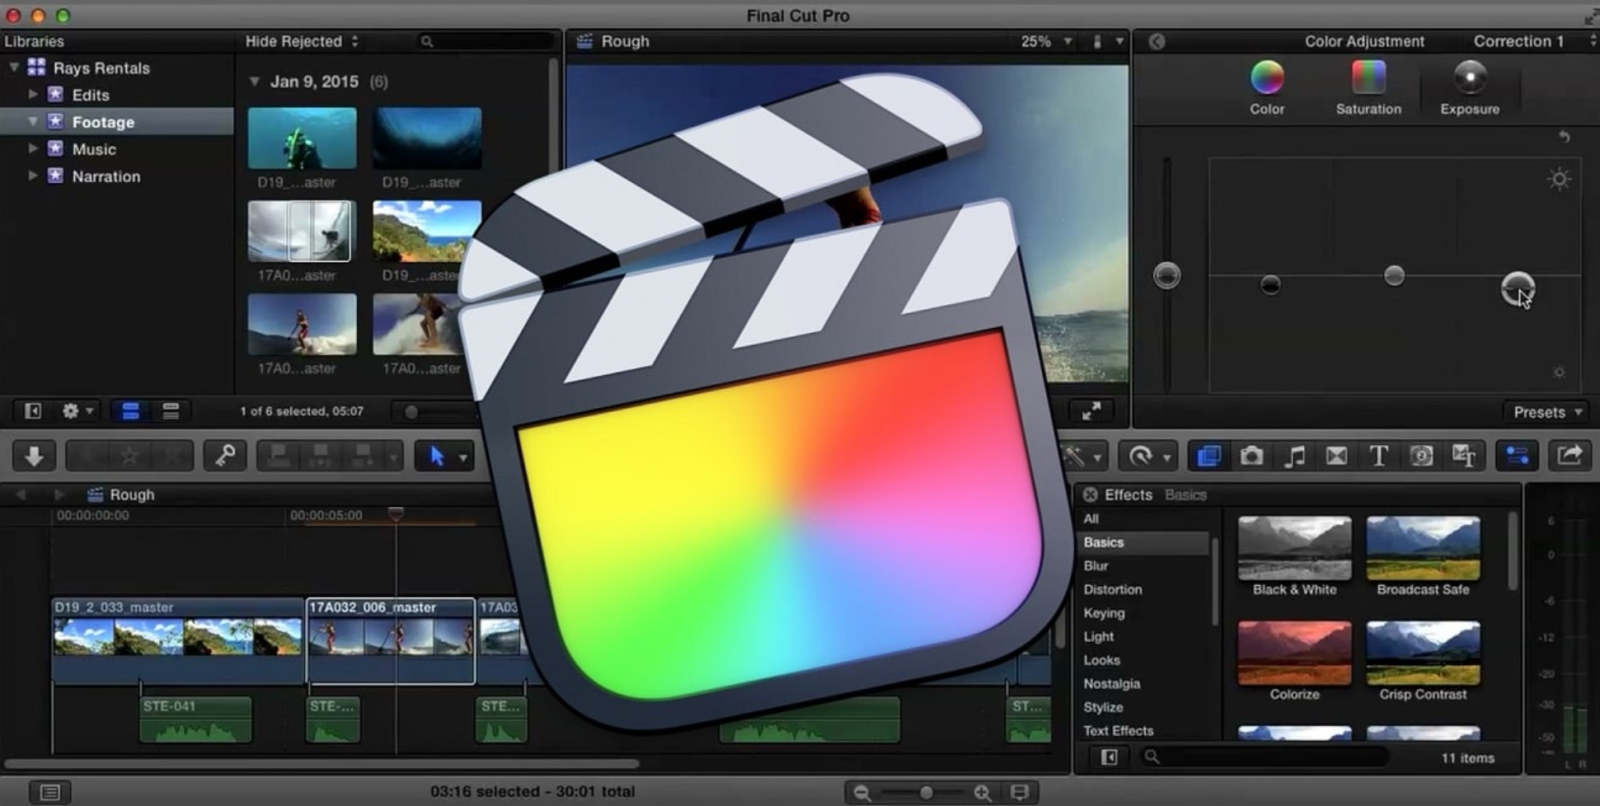The height and width of the screenshot is (806, 1600).
Task: Switch to the Saturation tab
Action: point(1368,88)
